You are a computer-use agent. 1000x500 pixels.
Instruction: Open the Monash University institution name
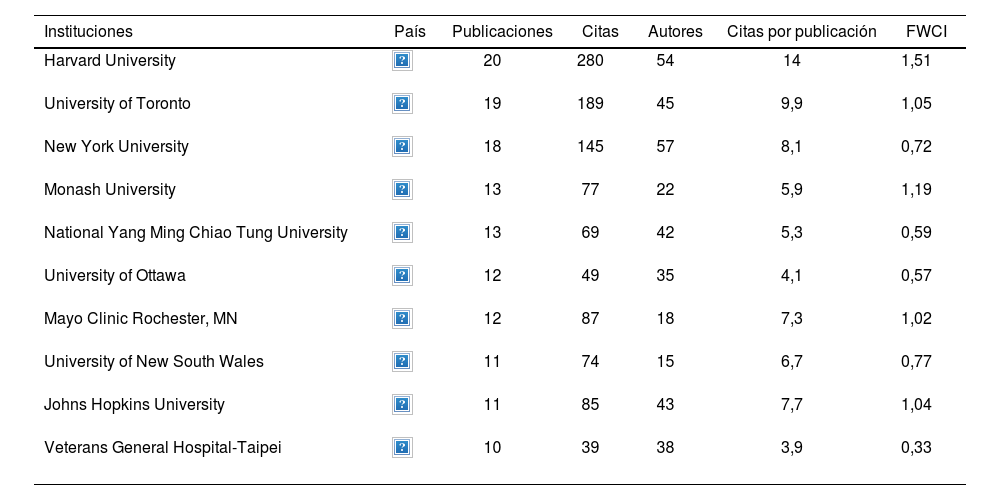pyautogui.click(x=110, y=190)
